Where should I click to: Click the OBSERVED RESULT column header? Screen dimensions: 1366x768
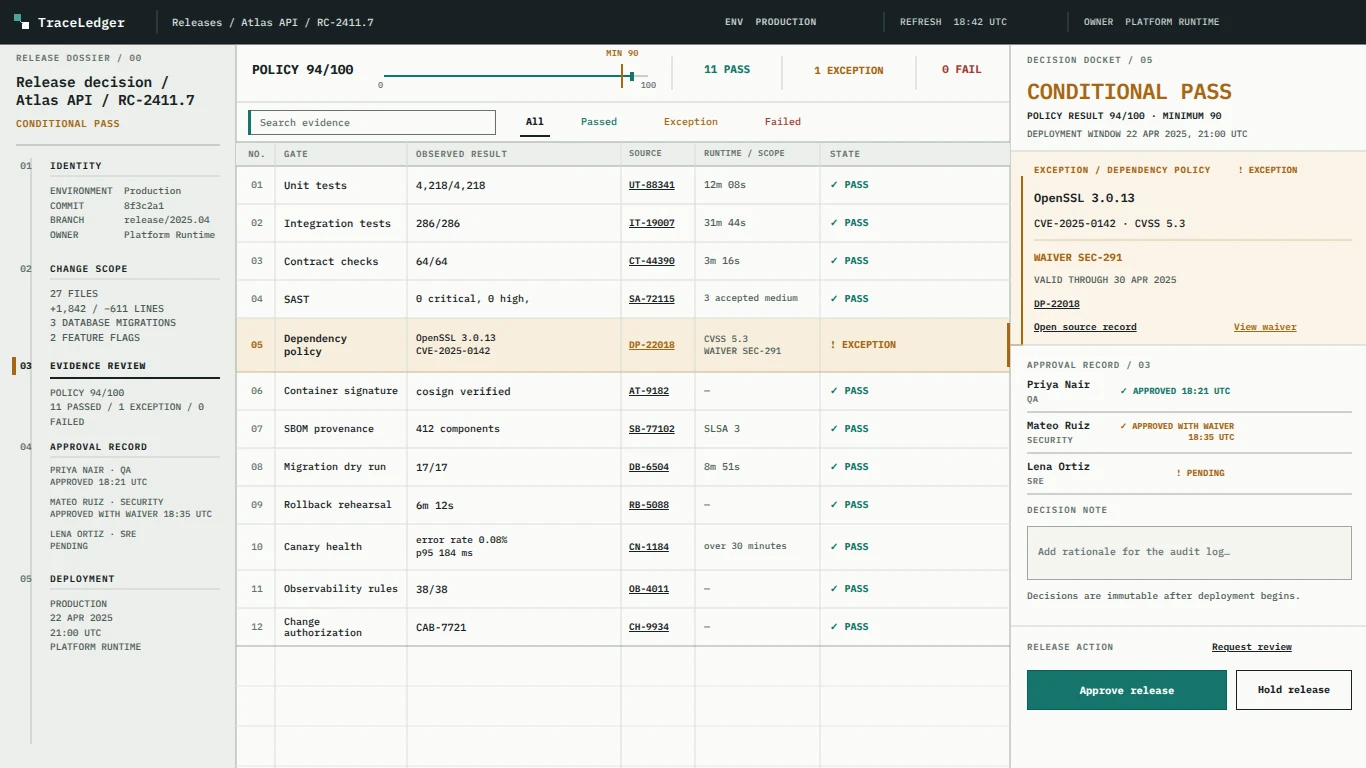tap(461, 154)
